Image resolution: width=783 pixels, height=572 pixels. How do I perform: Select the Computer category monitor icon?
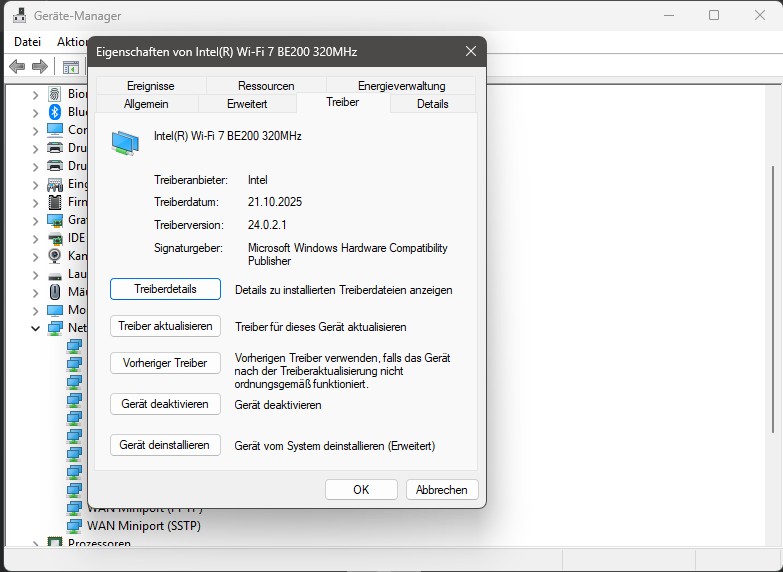coord(55,130)
